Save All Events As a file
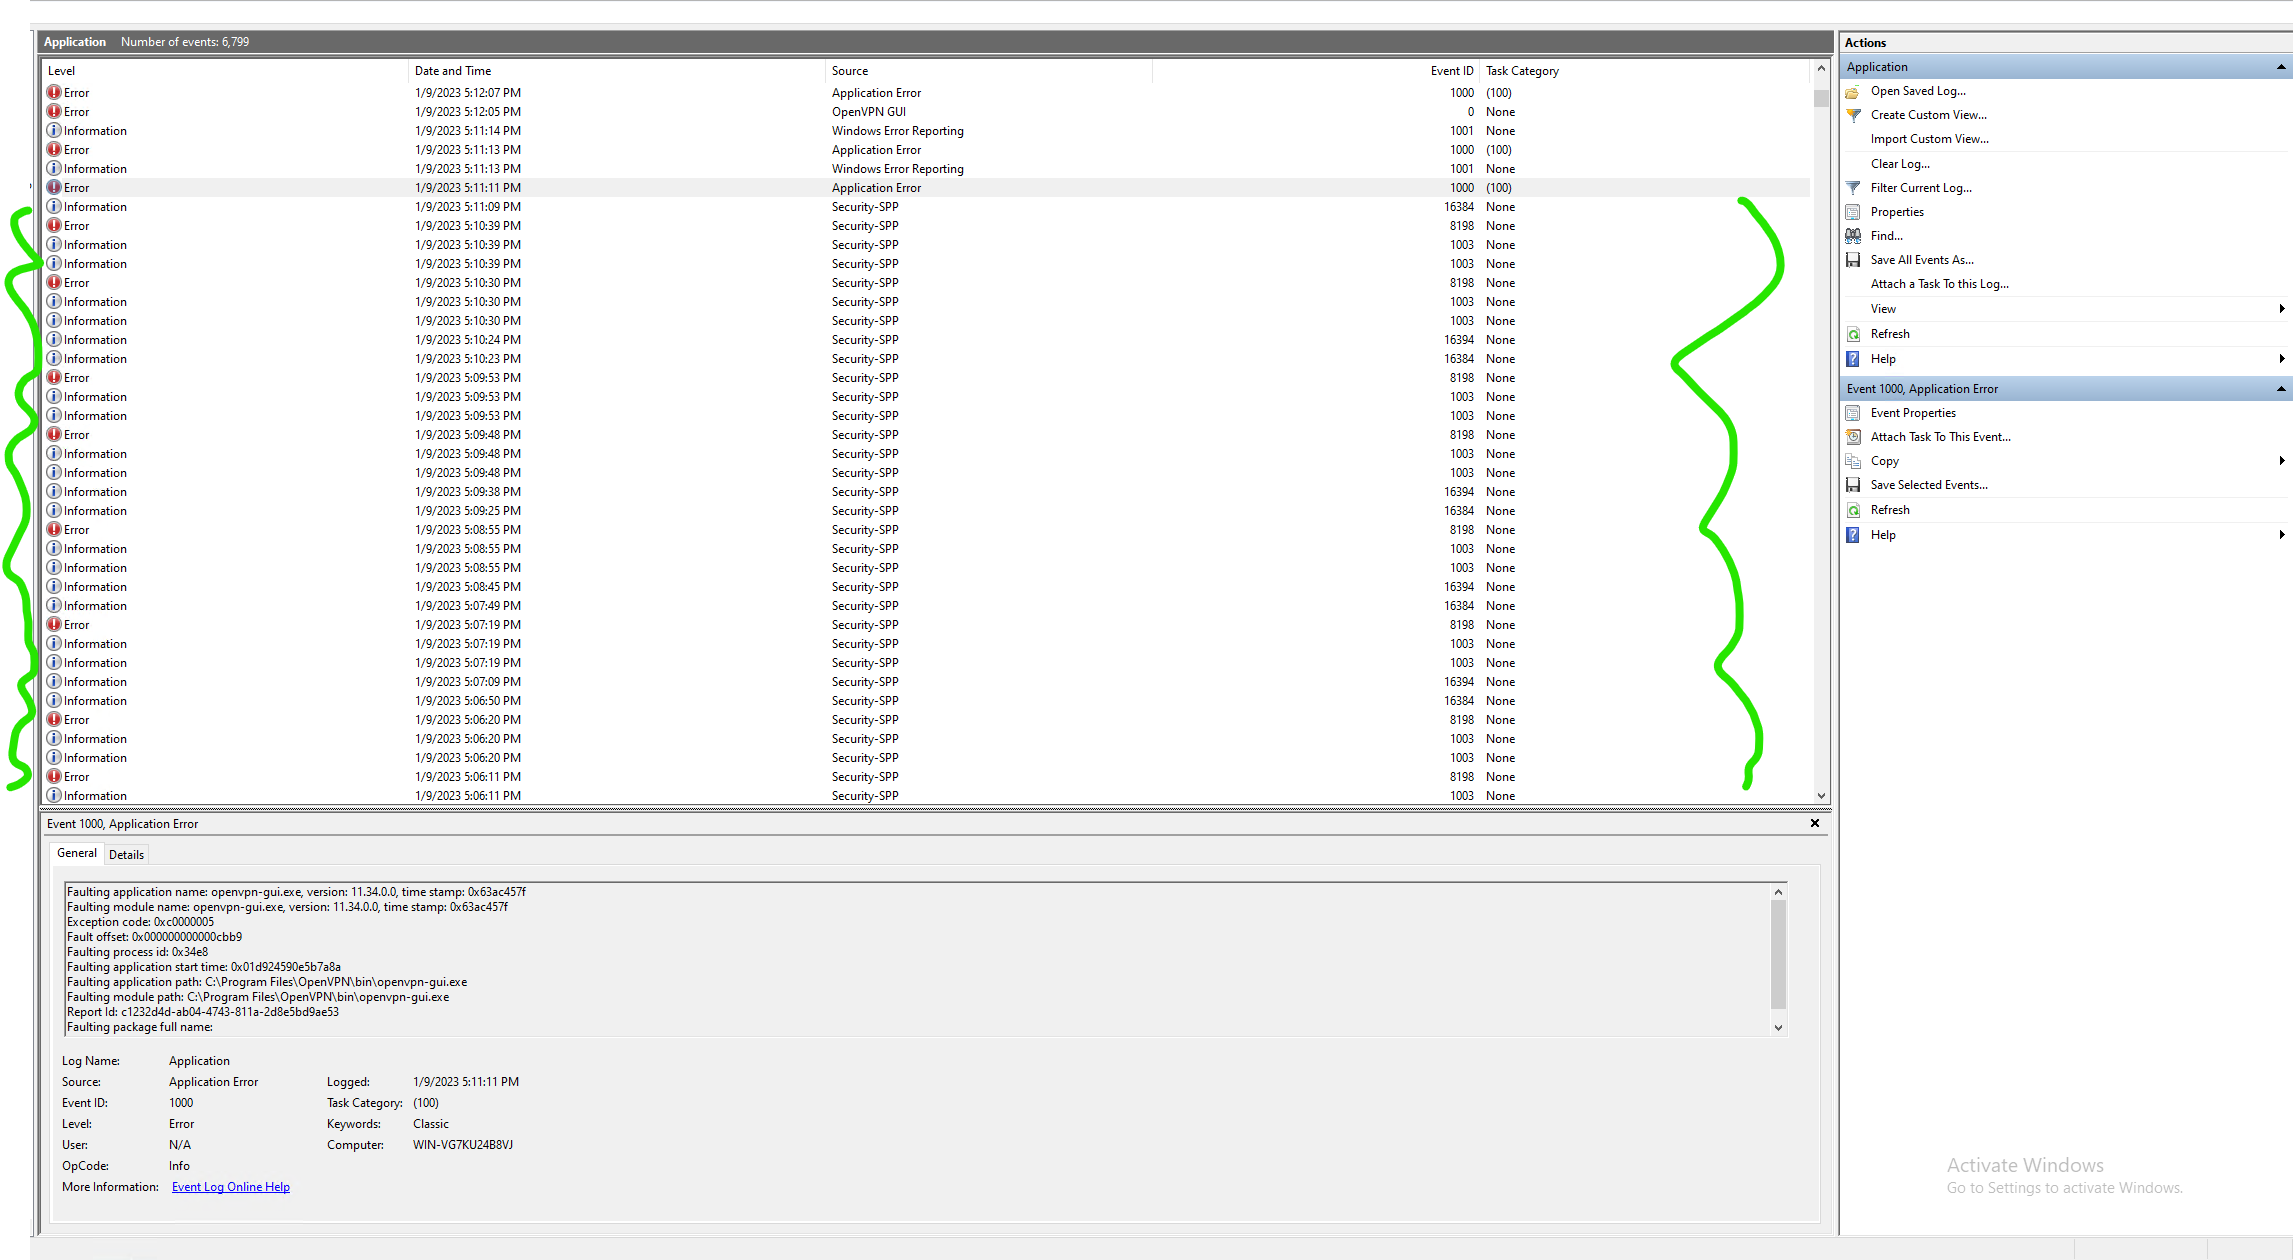This screenshot has width=2293, height=1260. pos(1921,259)
